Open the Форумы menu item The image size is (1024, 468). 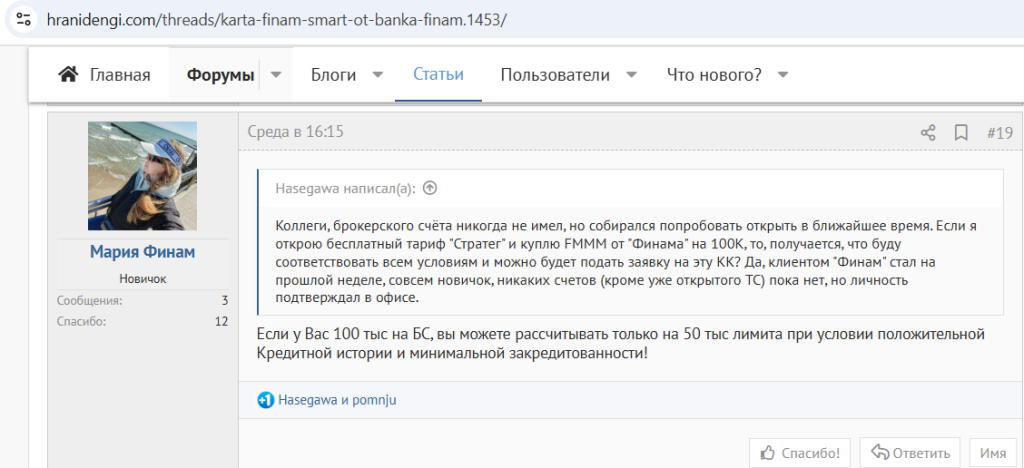coord(221,75)
